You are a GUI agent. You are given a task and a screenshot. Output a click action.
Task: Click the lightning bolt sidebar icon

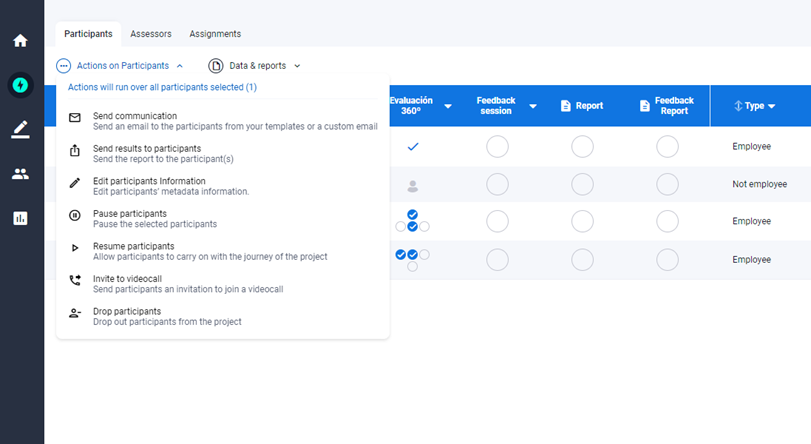pos(20,85)
